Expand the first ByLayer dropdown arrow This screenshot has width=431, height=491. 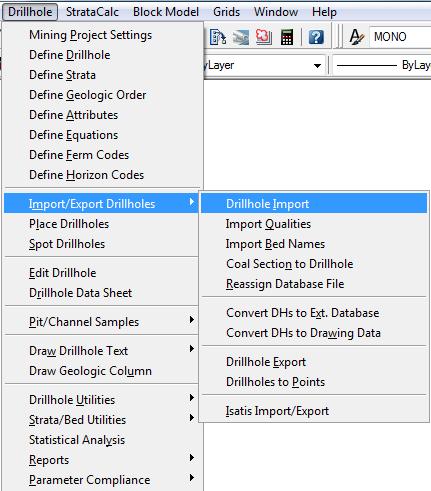pos(318,65)
